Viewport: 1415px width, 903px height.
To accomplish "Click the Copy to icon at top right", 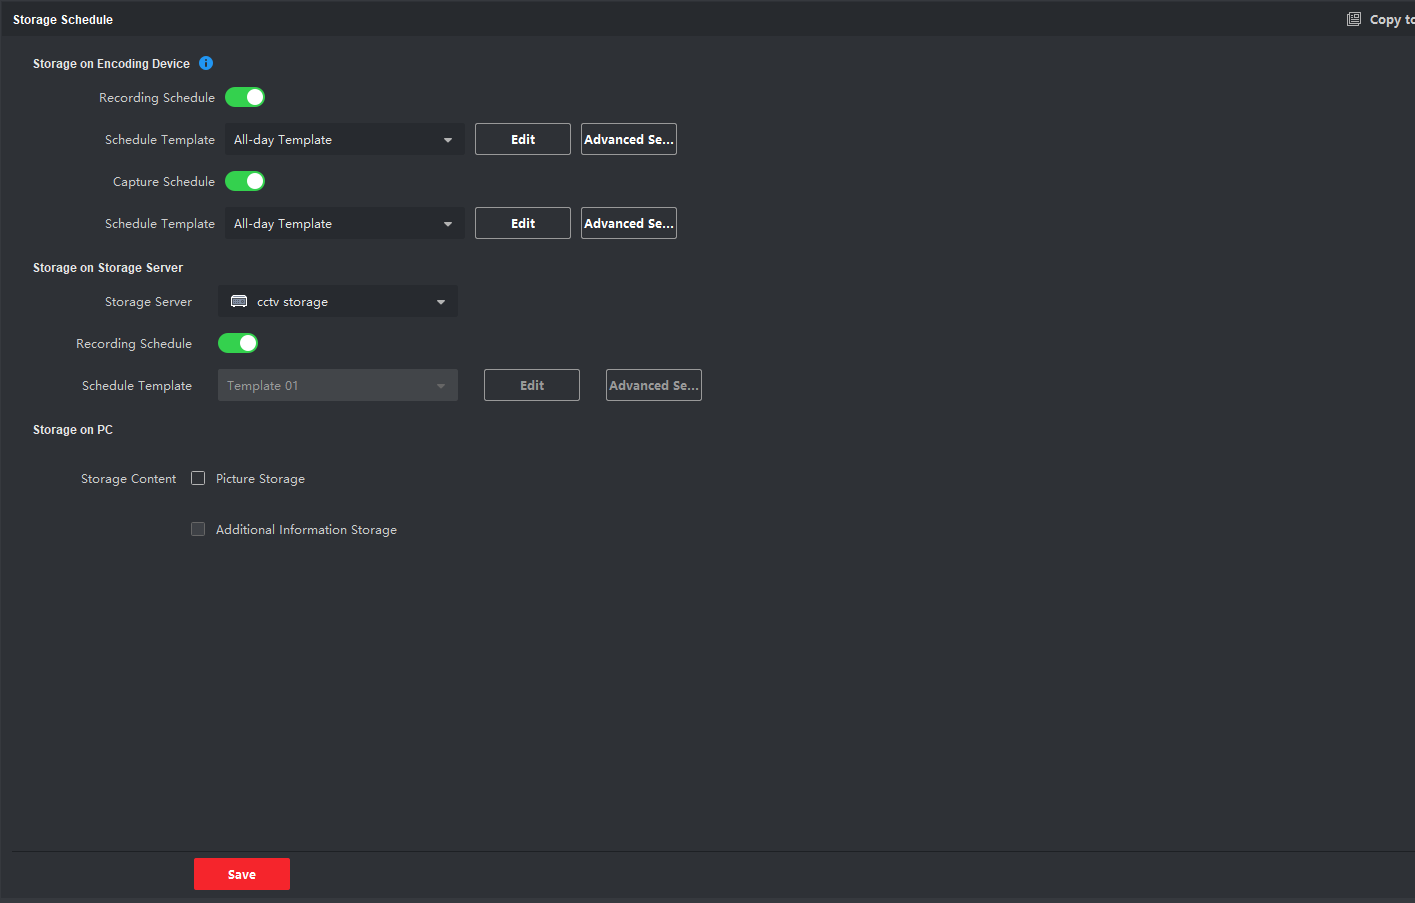I will point(1354,19).
